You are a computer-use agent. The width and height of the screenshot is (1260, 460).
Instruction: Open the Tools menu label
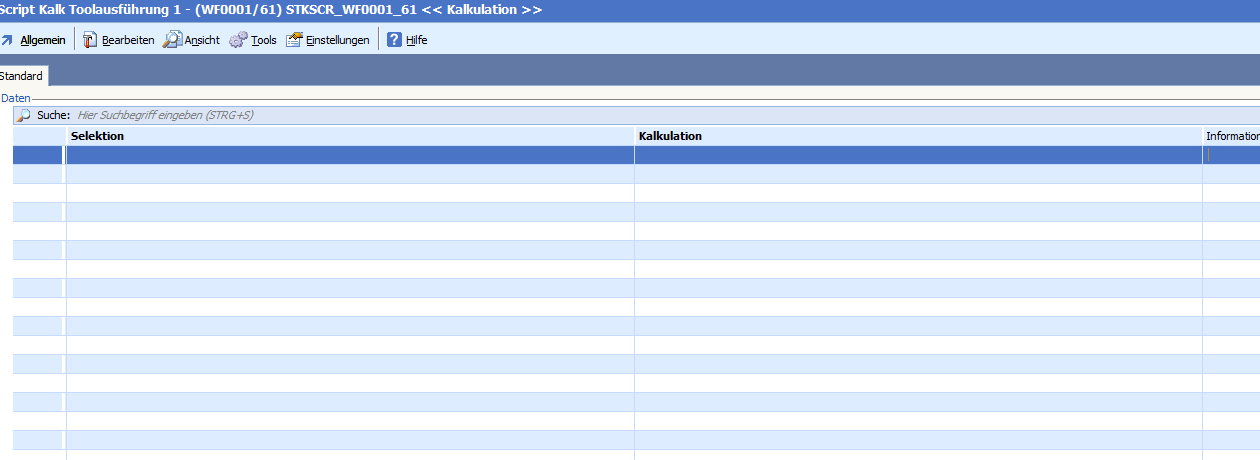(x=264, y=40)
